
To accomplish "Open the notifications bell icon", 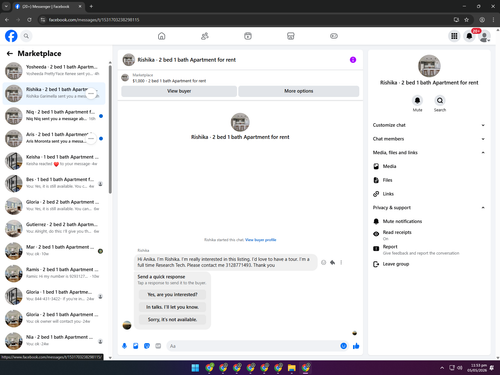I will (469, 36).
